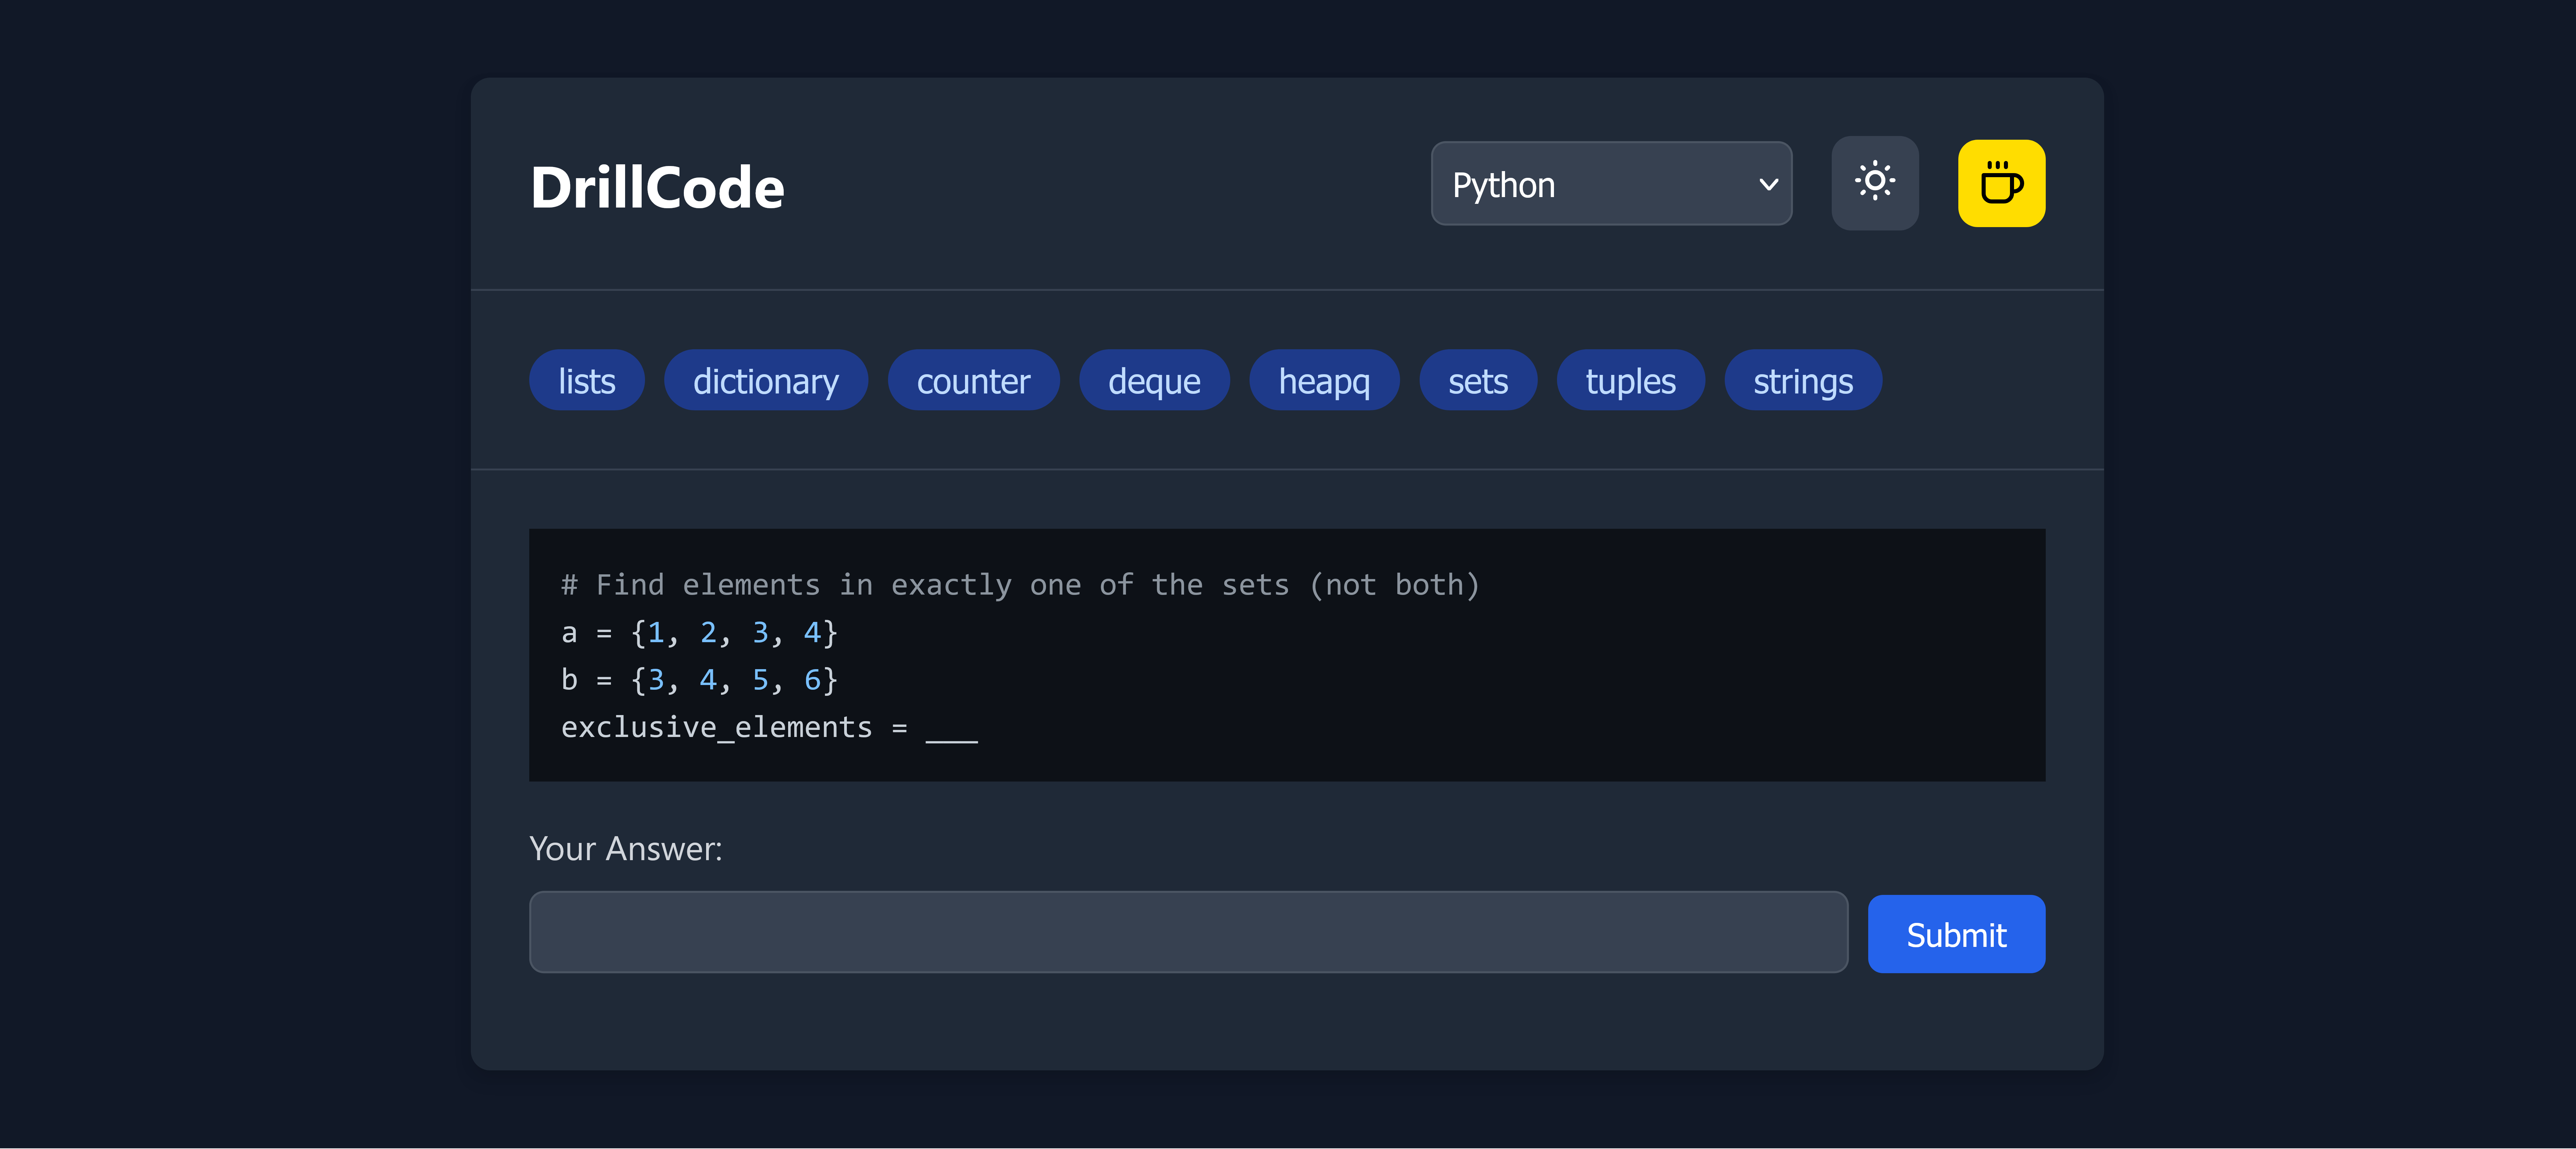This screenshot has height=1149, width=2576.
Task: Click the code line 'b = {3, 4, 5, 6}'
Action: pos(699,680)
